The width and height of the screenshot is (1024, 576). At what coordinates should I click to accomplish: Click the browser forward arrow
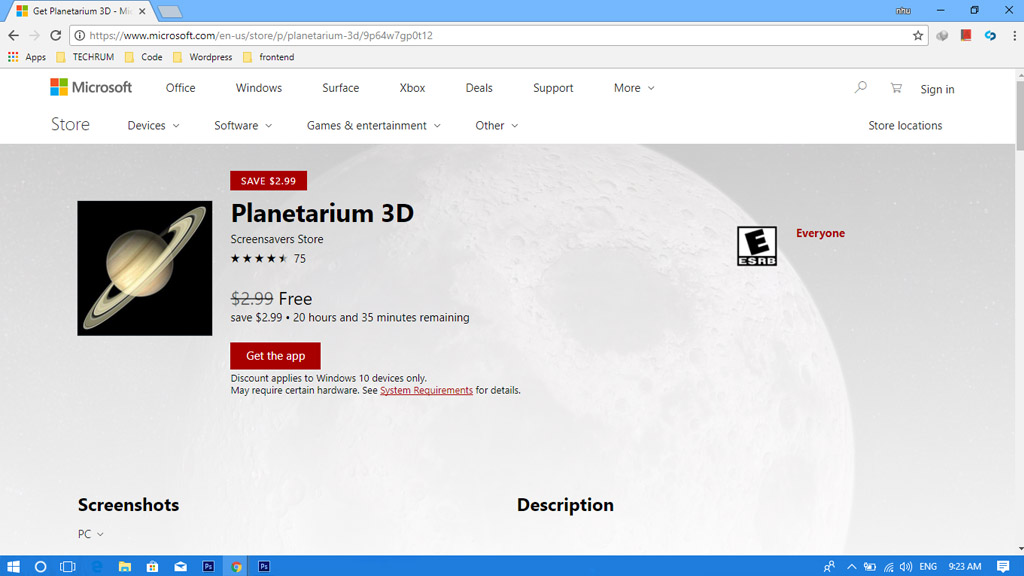tap(35, 35)
